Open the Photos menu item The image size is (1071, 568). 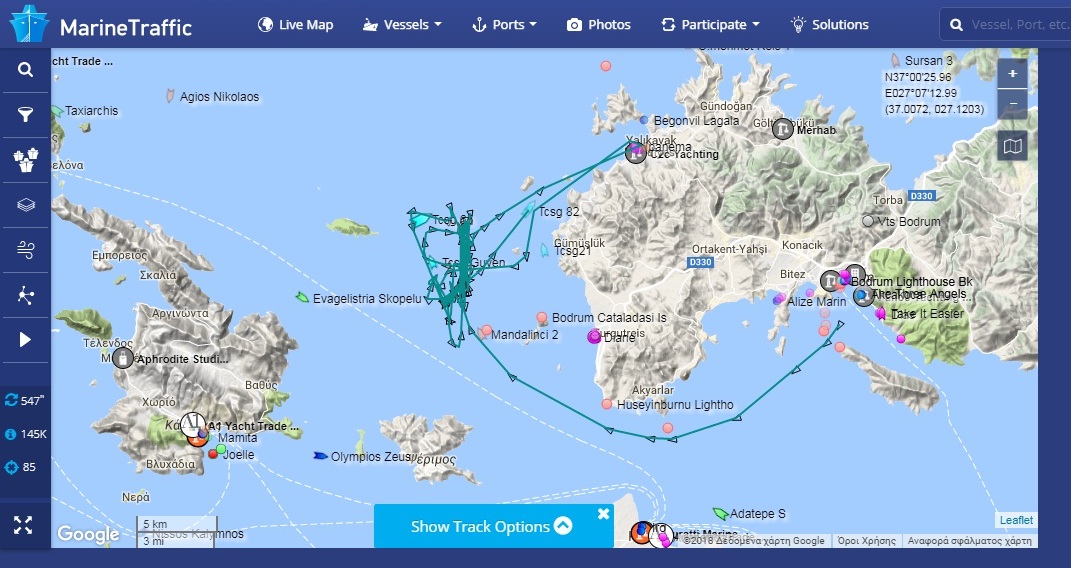(598, 25)
